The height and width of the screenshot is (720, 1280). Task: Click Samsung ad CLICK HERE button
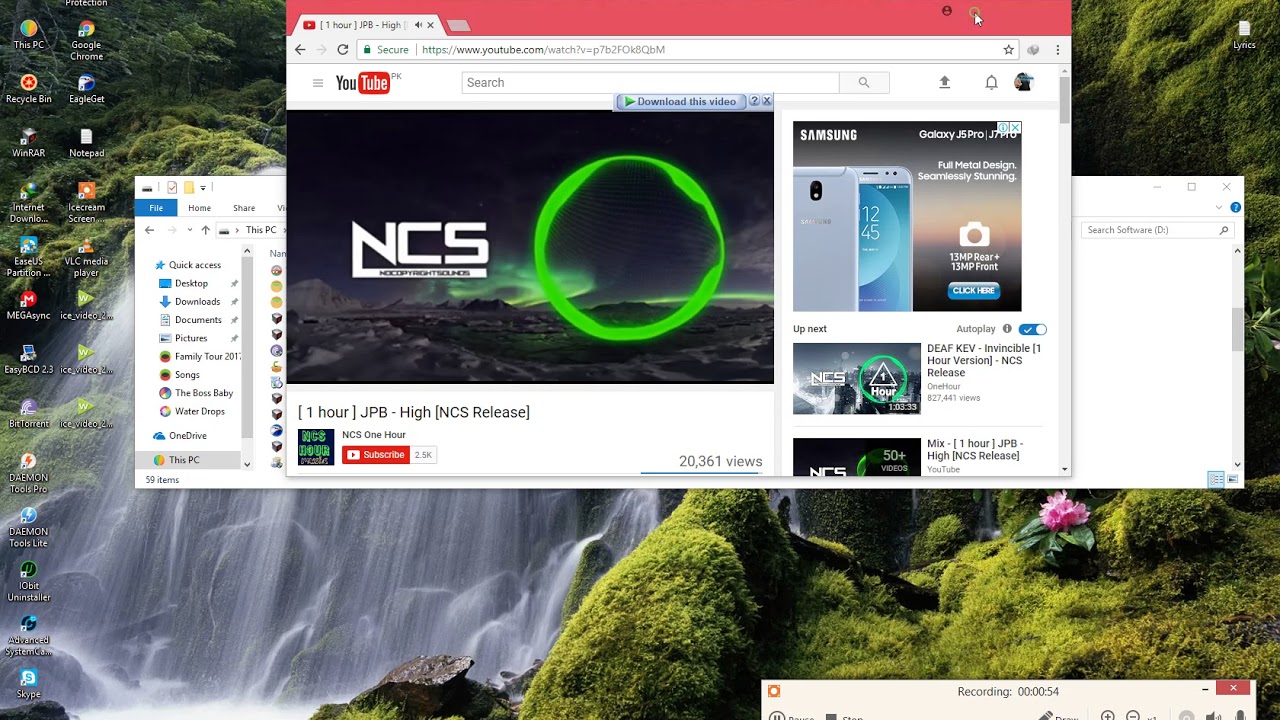974,291
